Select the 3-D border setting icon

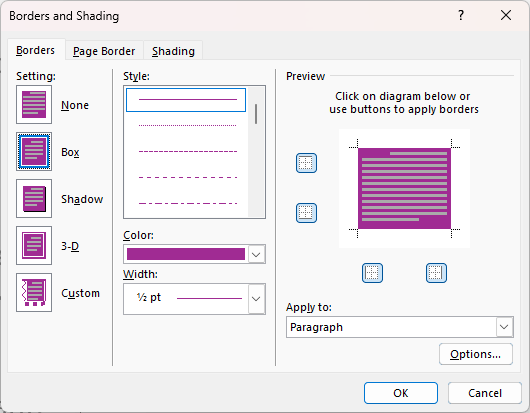coord(34,245)
